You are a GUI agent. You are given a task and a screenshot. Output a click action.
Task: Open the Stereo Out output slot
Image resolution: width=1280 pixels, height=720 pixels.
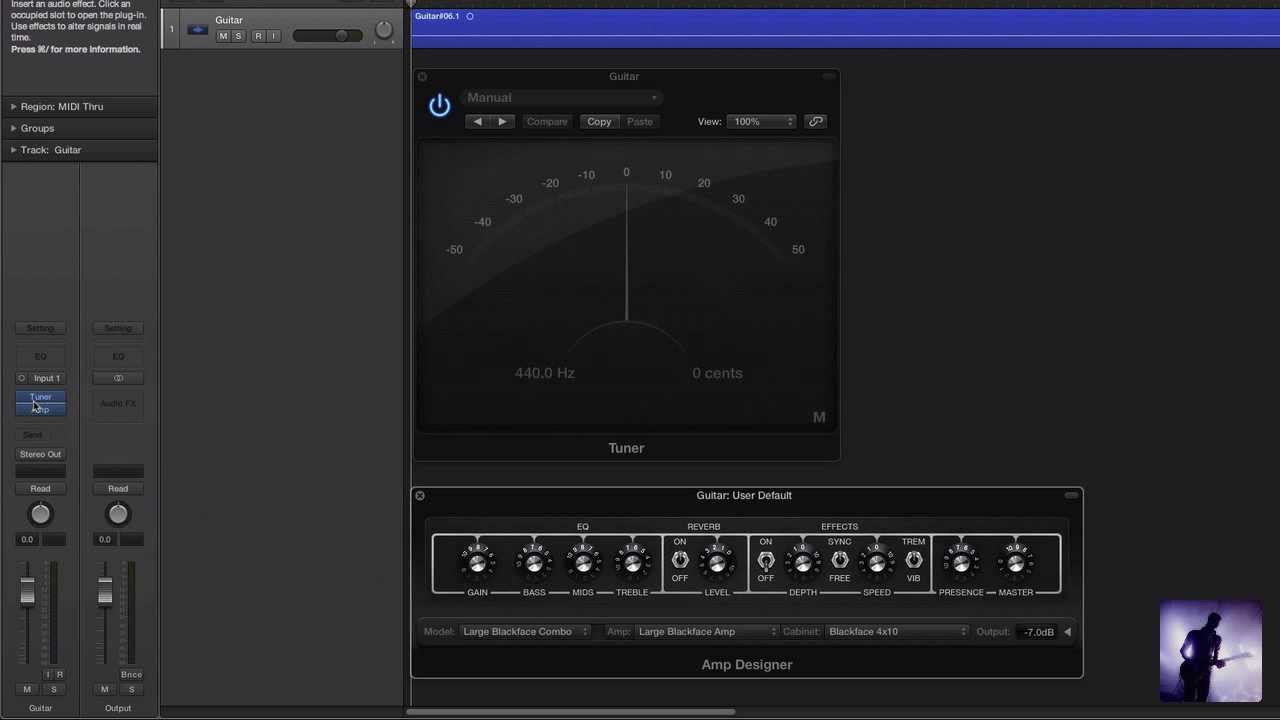40,454
